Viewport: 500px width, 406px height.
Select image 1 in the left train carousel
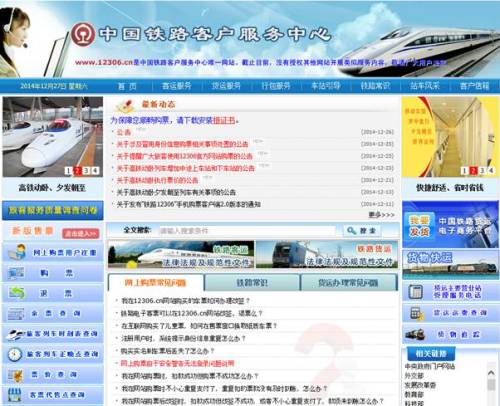click(x=68, y=171)
